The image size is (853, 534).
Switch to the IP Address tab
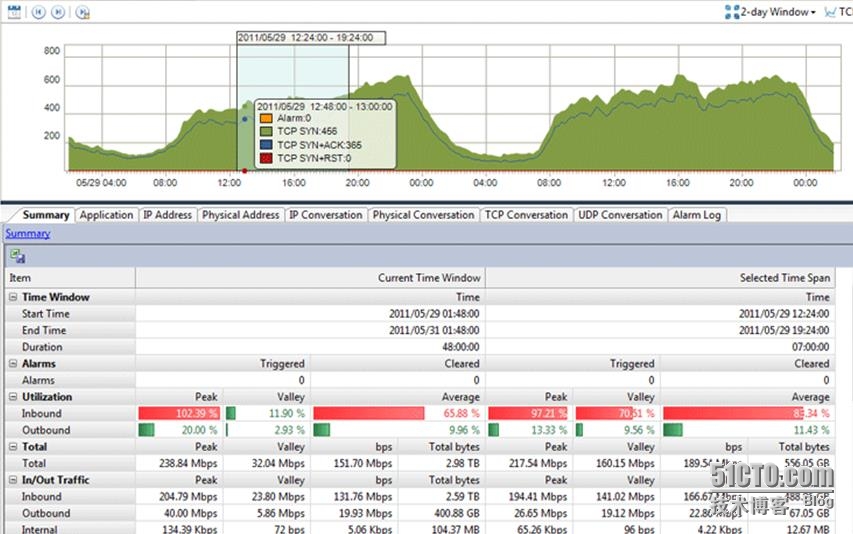(x=167, y=215)
